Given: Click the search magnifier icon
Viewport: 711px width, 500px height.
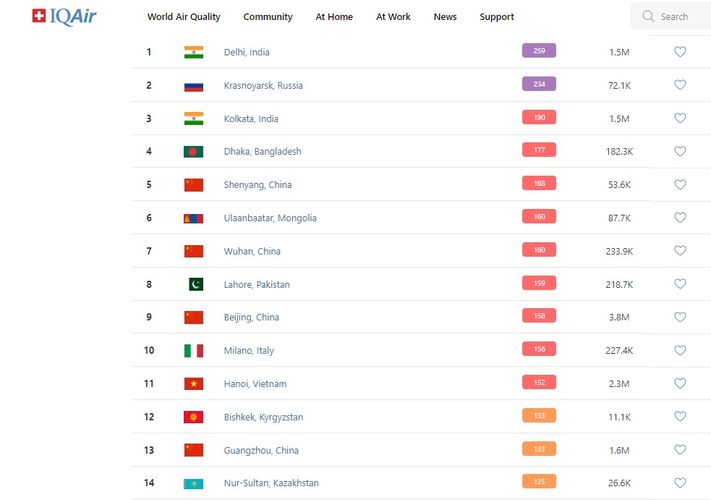Looking at the screenshot, I should [648, 16].
